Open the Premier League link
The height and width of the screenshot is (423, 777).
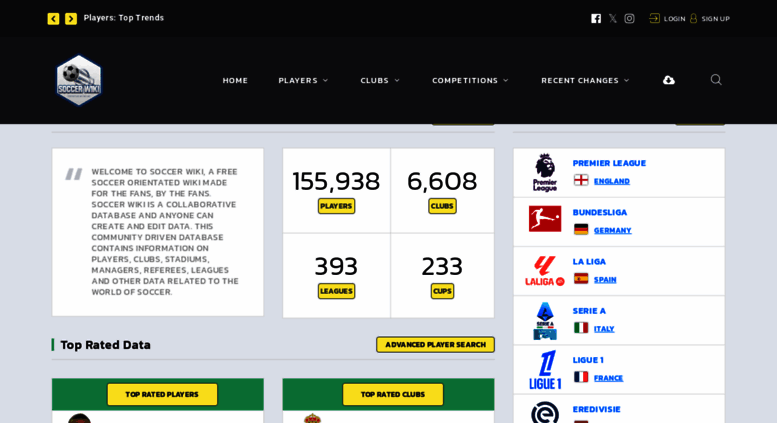coord(610,163)
